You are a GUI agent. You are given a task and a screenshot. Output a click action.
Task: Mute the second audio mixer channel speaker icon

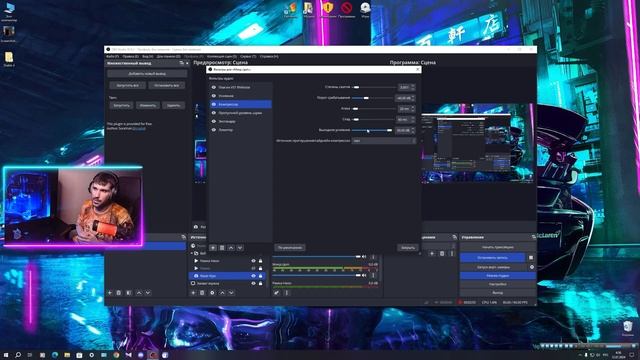(364, 275)
